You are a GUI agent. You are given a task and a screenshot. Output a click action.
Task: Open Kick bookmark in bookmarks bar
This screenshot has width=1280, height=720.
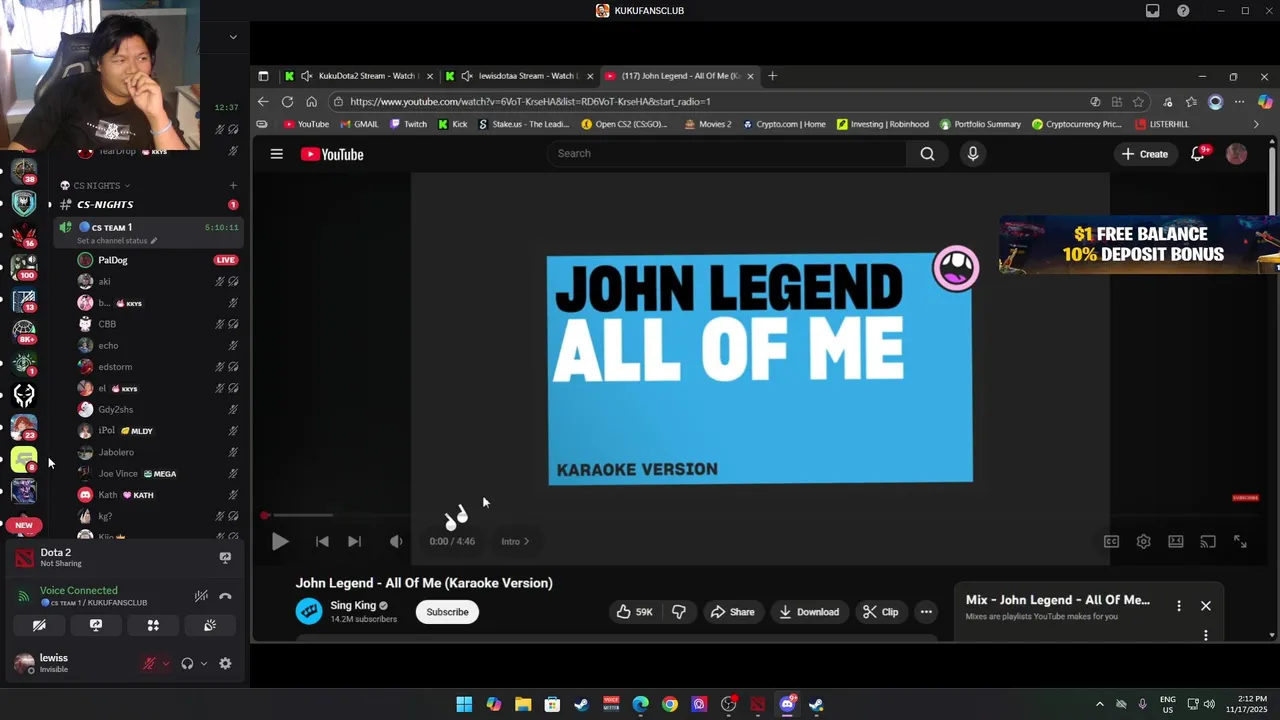[453, 124]
